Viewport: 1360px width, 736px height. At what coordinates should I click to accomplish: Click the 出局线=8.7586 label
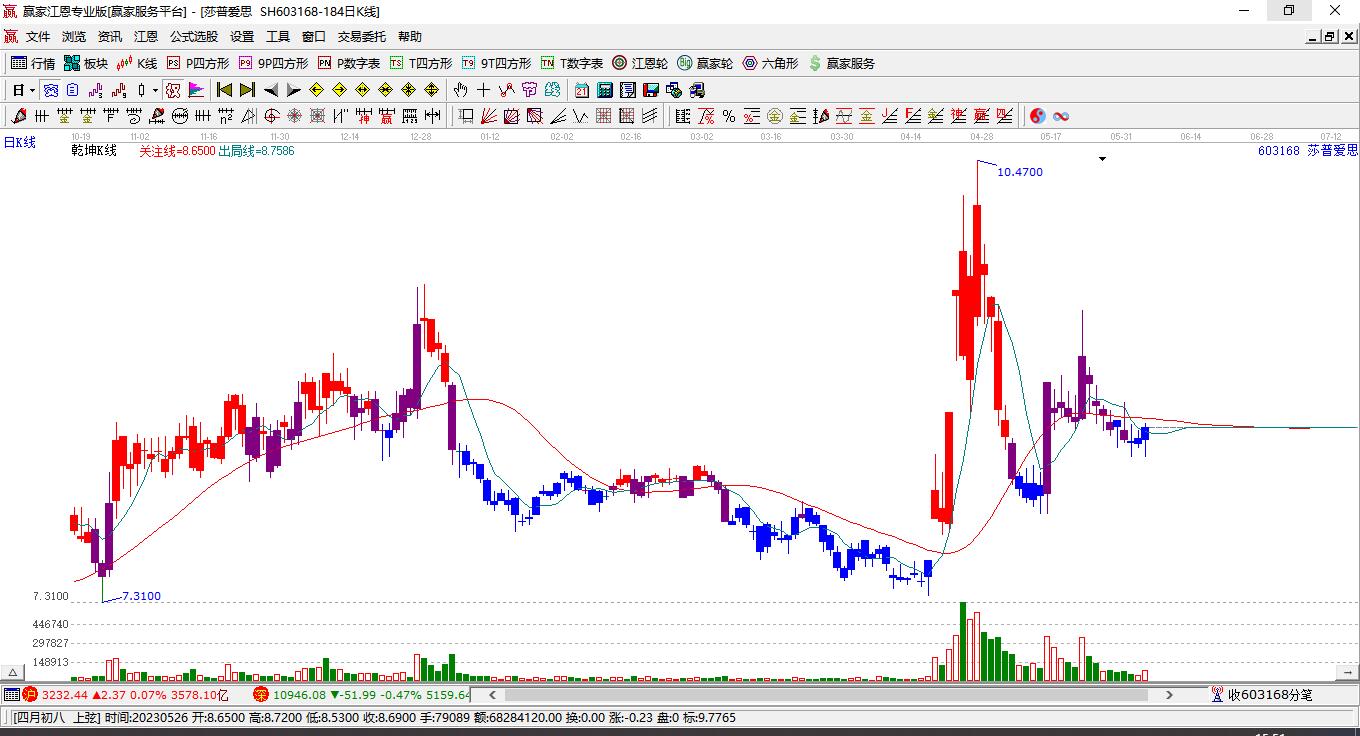point(256,151)
